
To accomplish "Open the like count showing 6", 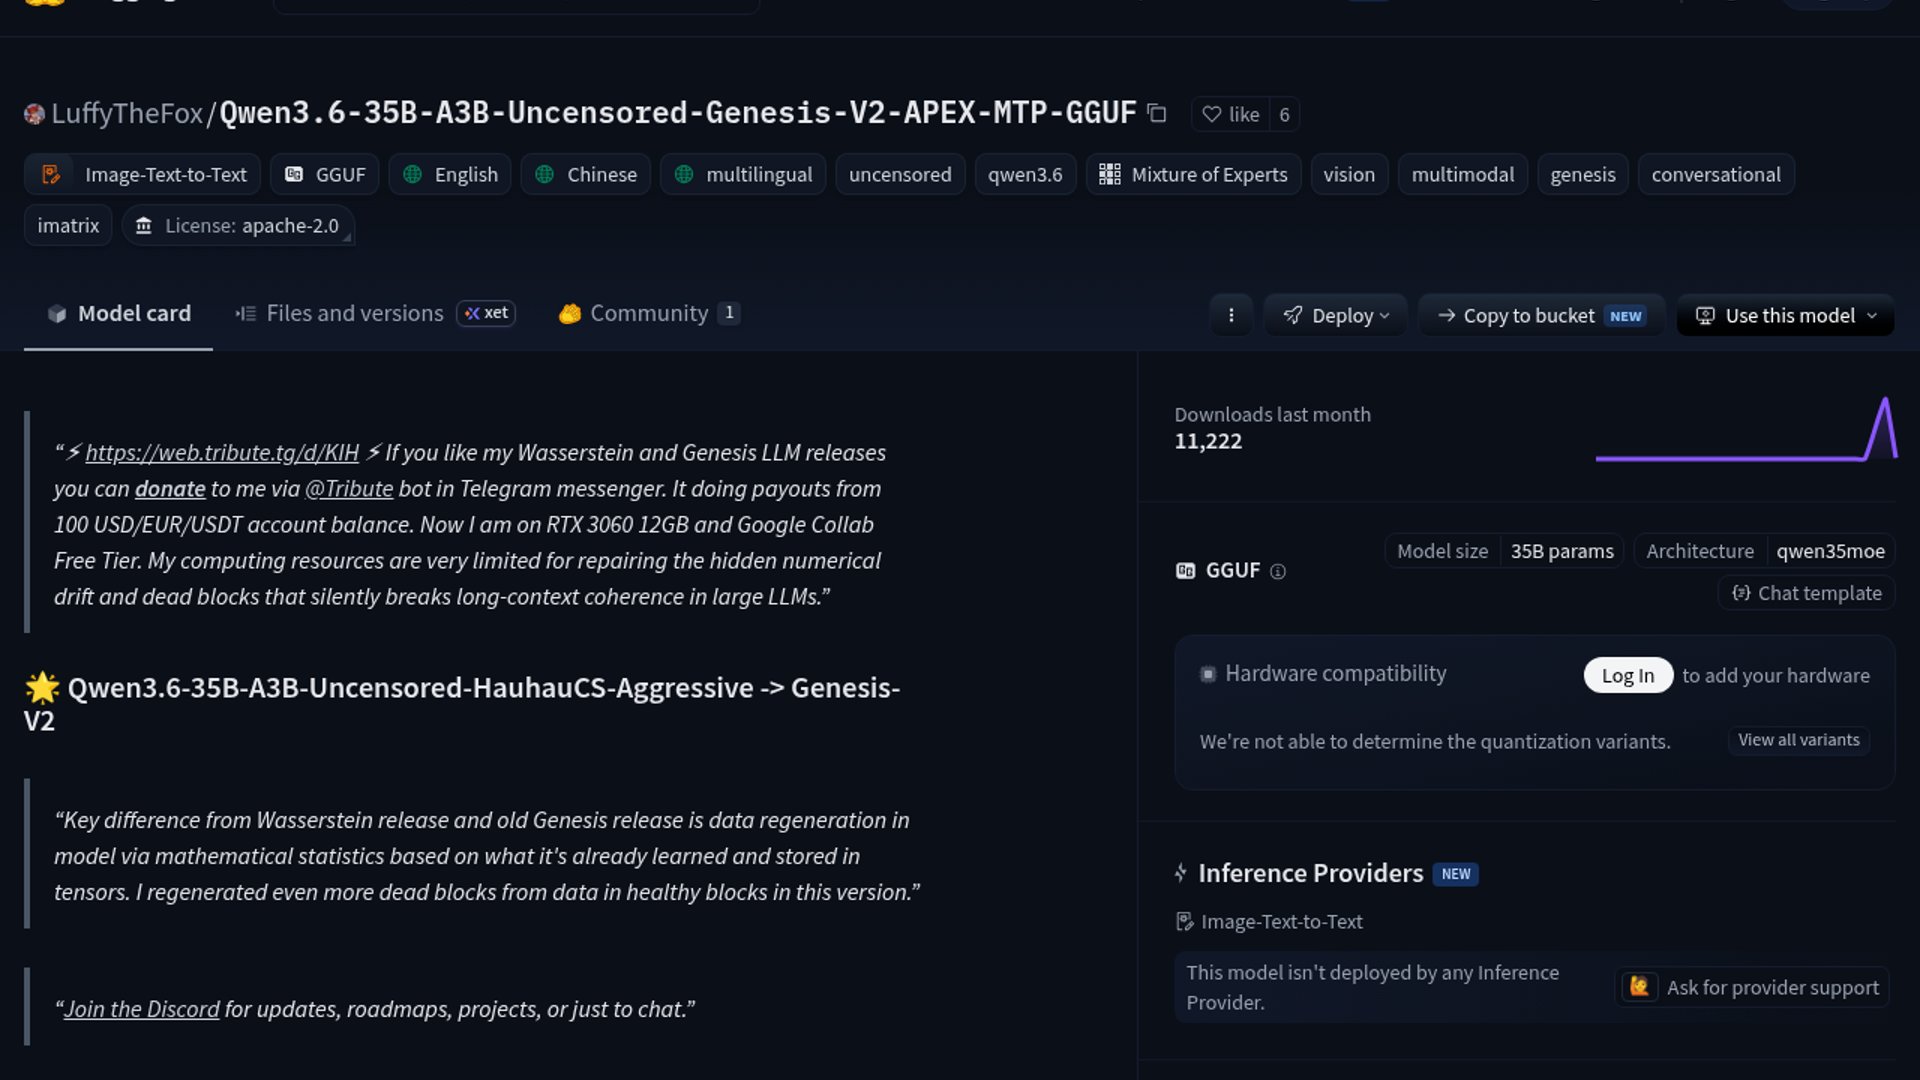I will [1284, 114].
